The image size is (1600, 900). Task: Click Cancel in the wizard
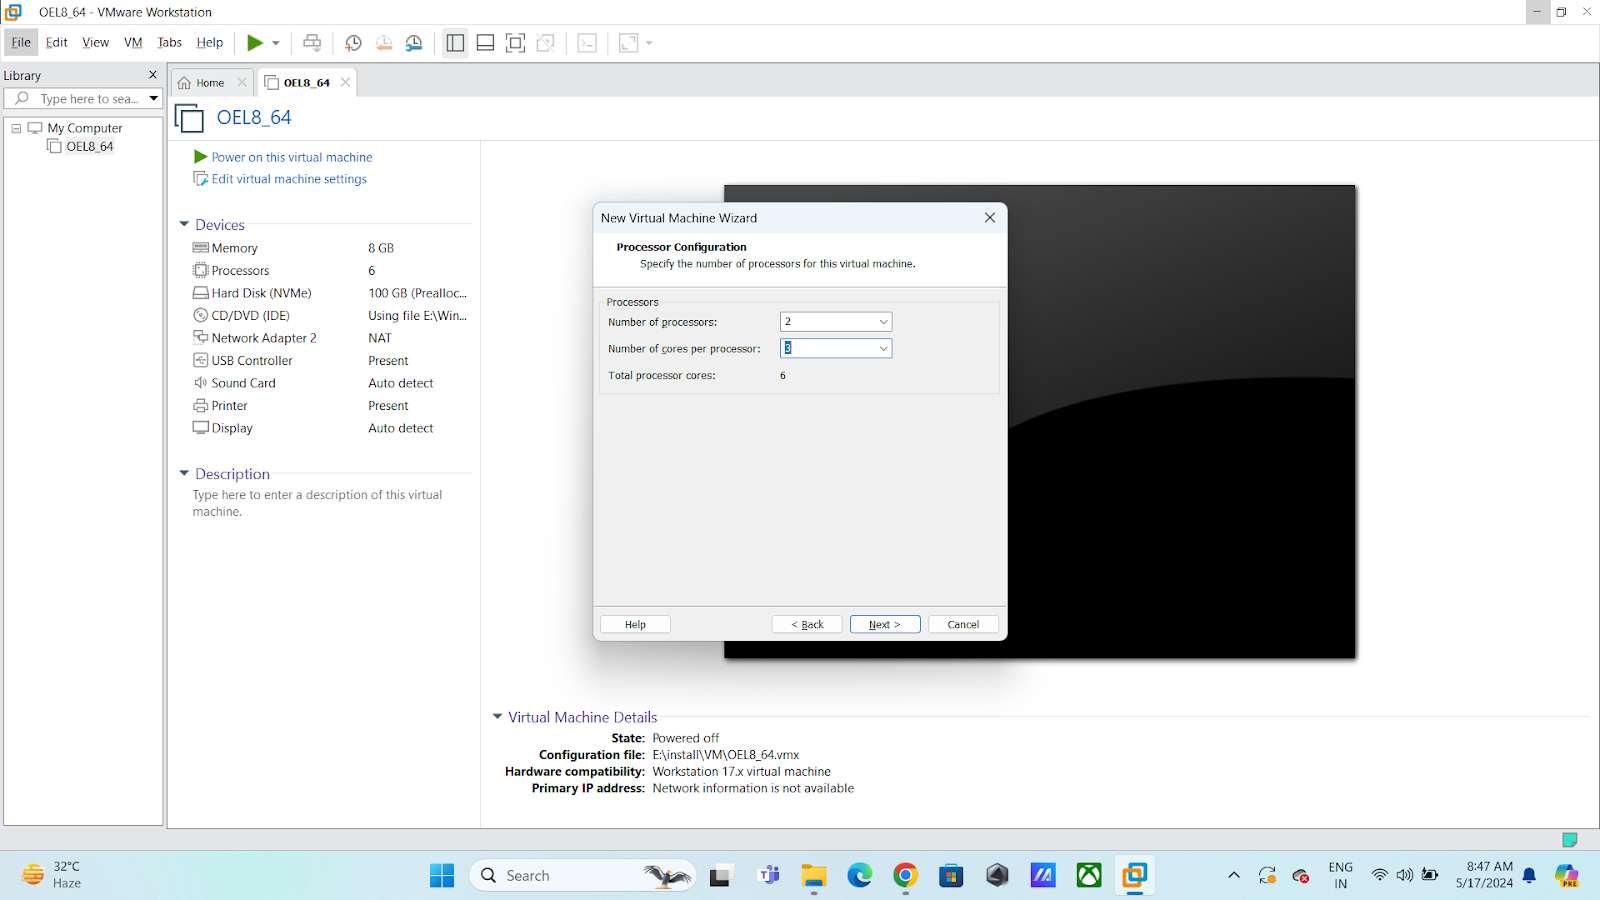pyautogui.click(x=963, y=624)
